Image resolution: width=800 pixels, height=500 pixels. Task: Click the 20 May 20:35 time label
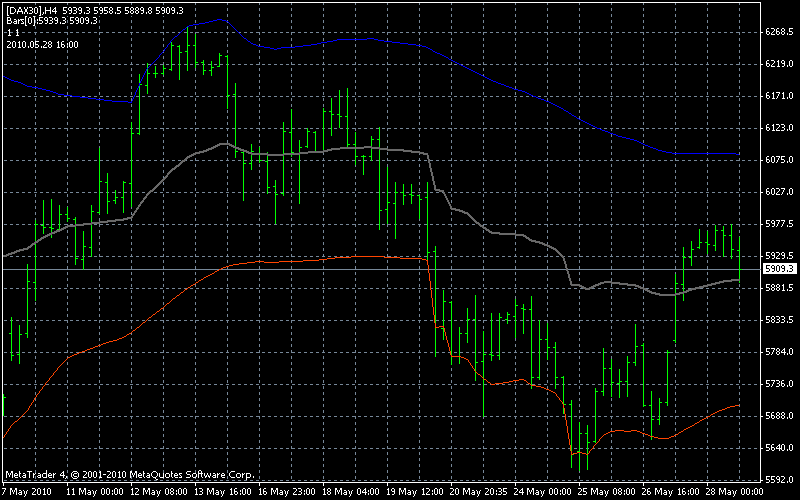[x=479, y=492]
